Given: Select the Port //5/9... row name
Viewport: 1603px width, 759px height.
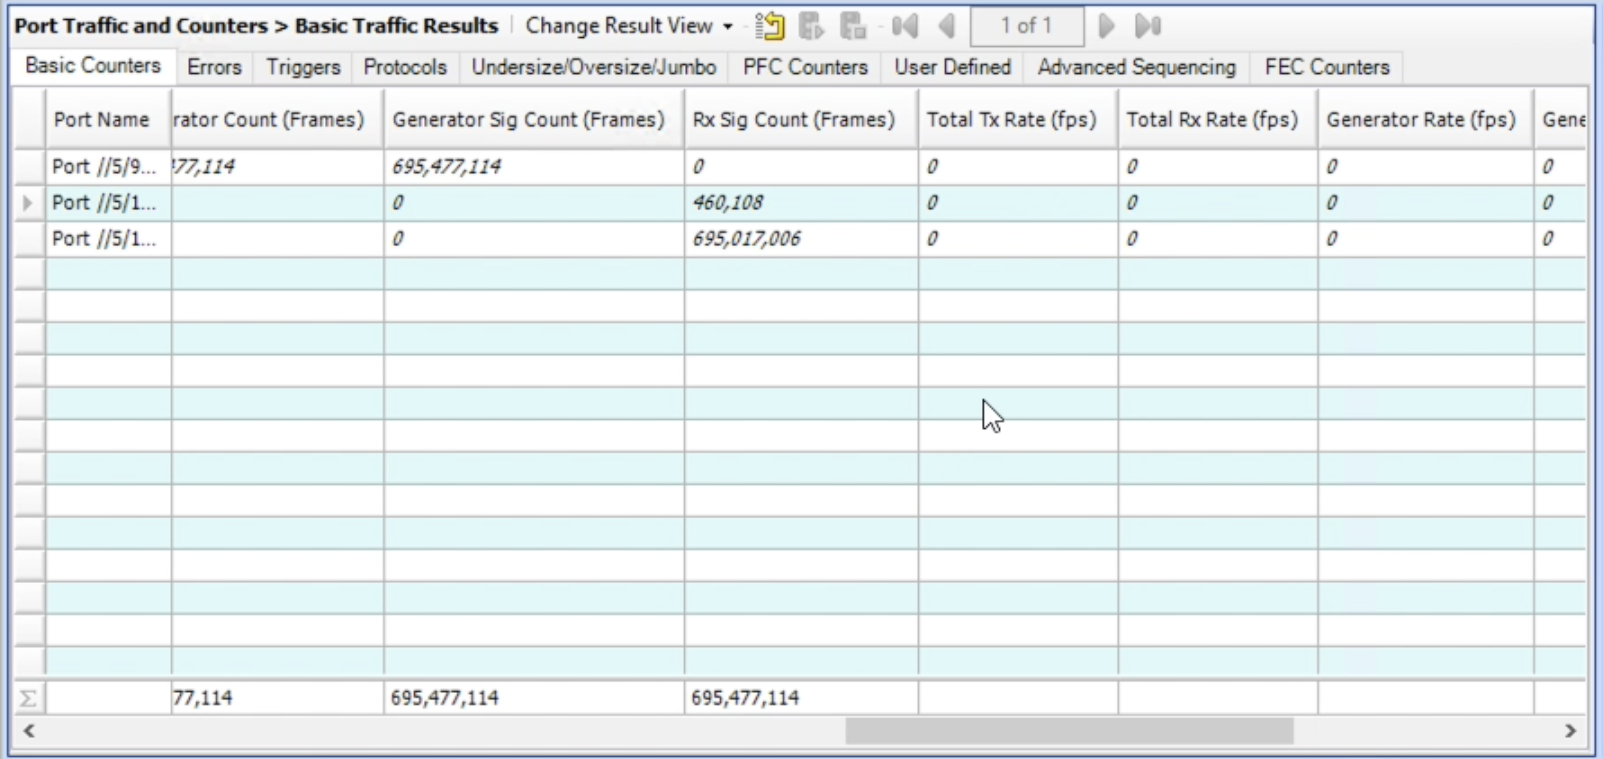Looking at the screenshot, I should (108, 167).
